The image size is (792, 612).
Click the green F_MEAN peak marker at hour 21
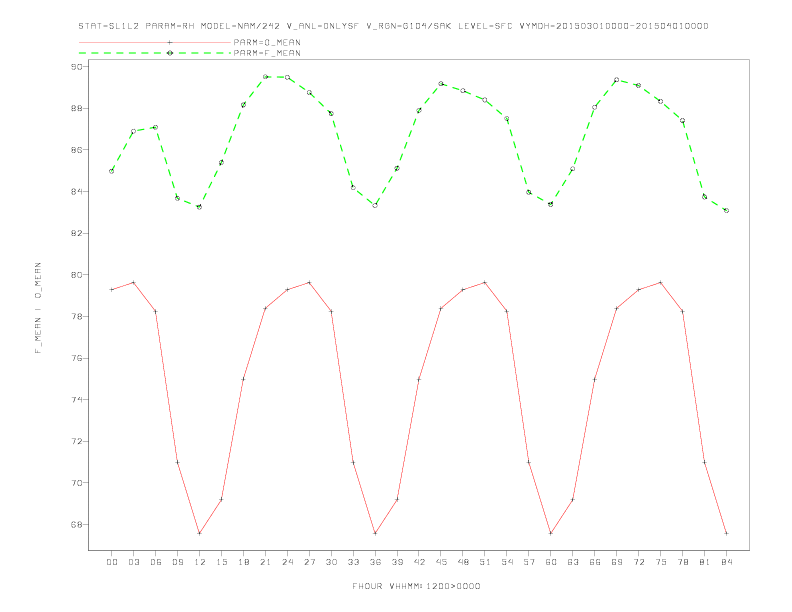[265, 77]
